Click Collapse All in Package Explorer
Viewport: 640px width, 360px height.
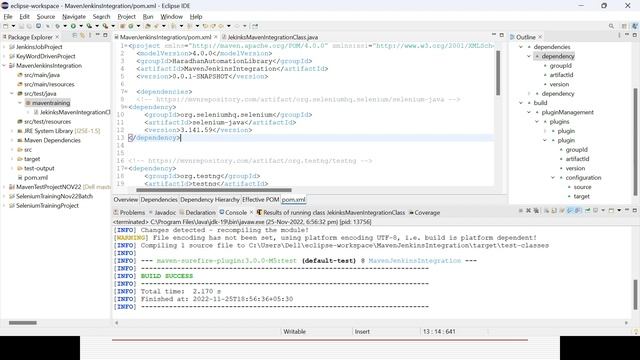[x=74, y=36]
